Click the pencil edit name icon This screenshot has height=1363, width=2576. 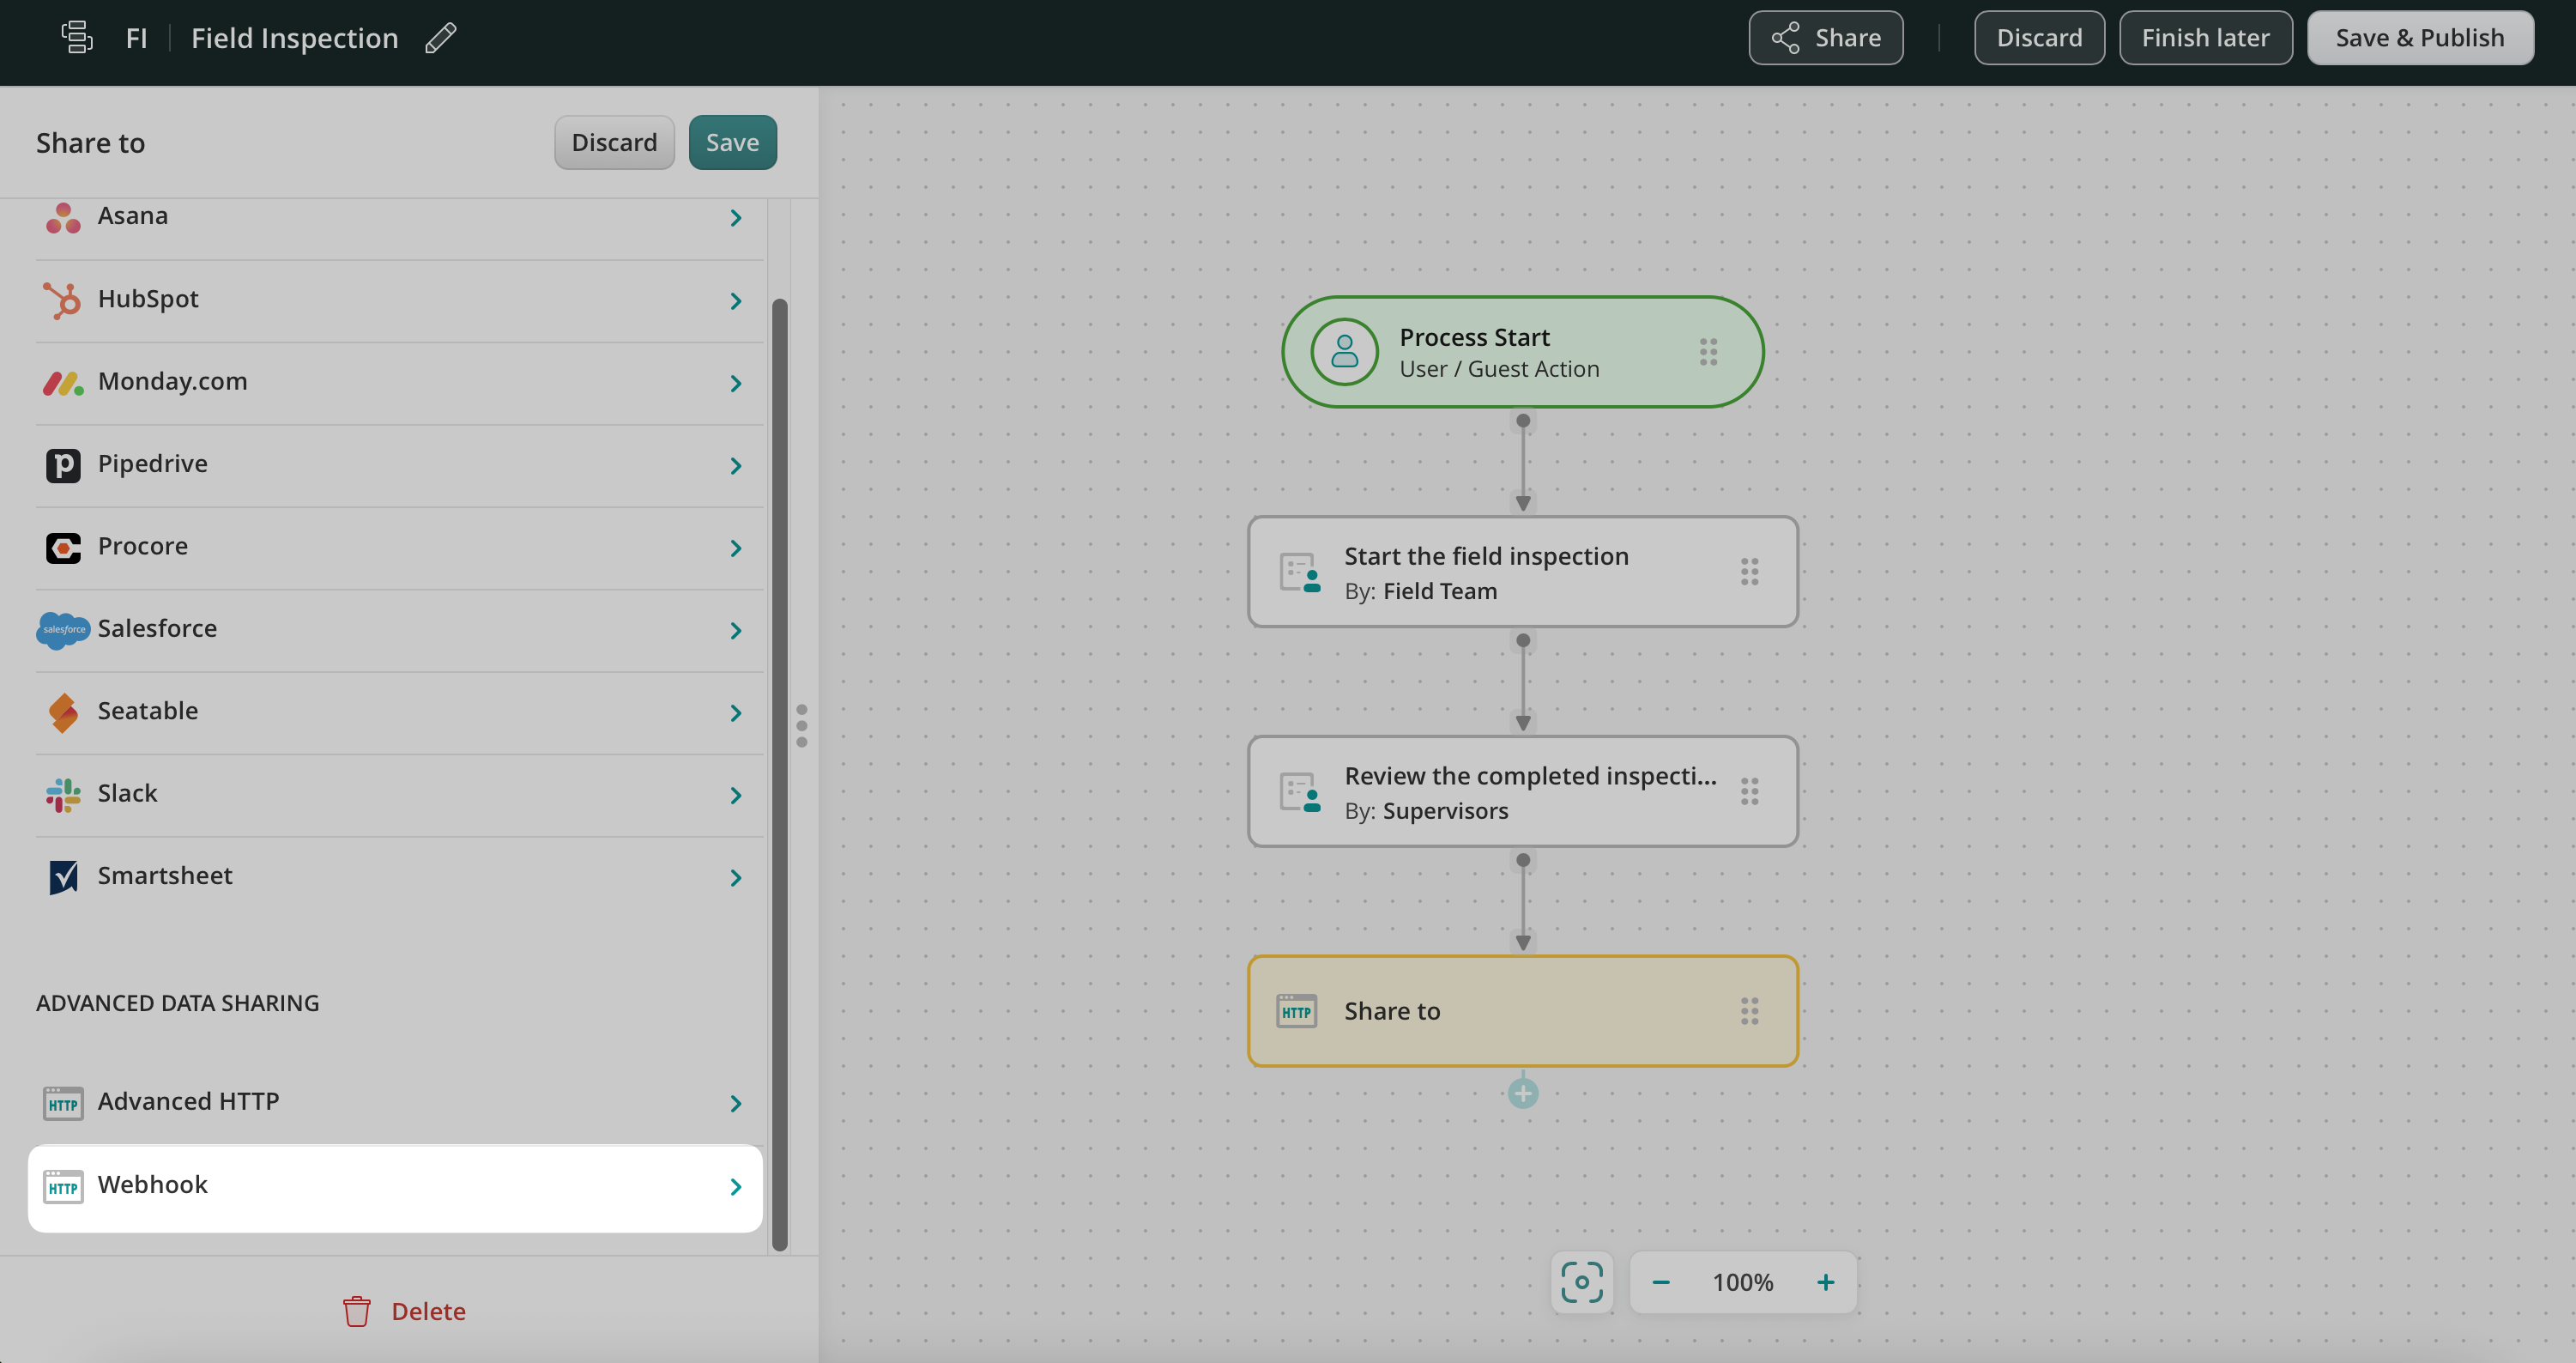pos(440,38)
